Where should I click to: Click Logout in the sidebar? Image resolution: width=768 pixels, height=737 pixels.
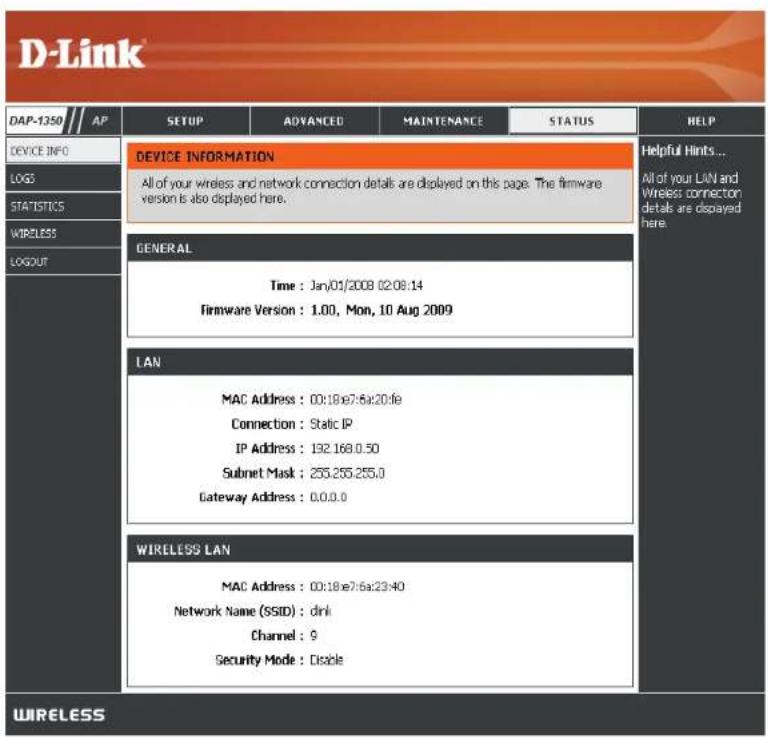63,262
